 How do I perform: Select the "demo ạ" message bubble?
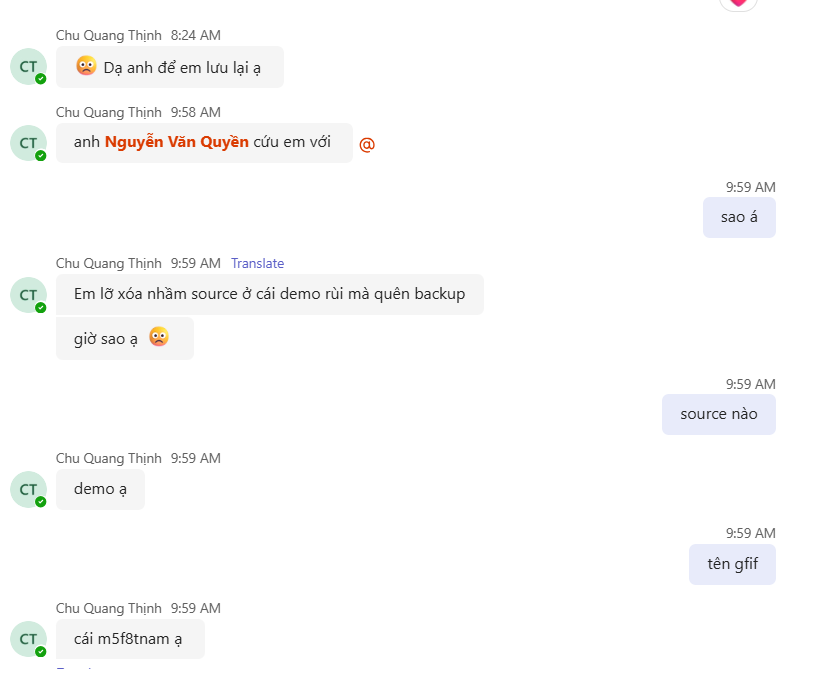(x=100, y=489)
